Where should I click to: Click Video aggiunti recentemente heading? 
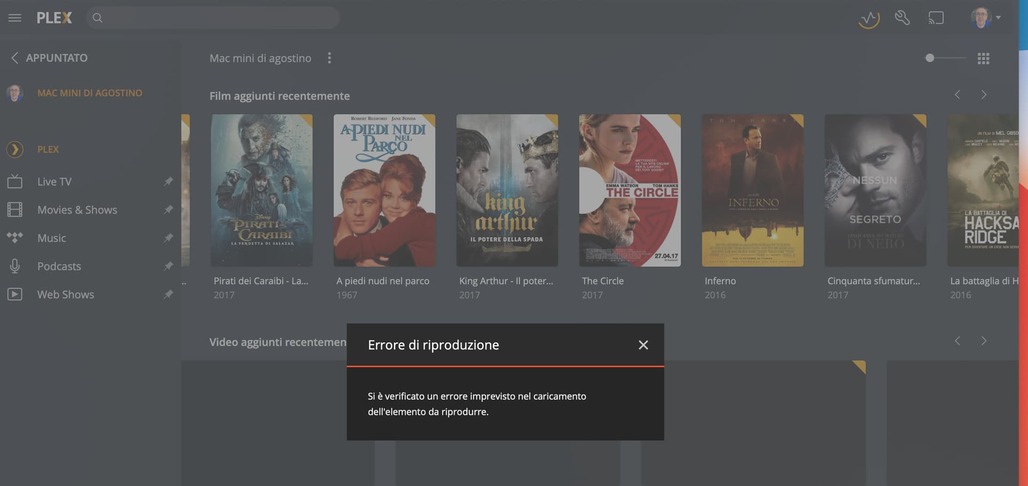point(278,342)
